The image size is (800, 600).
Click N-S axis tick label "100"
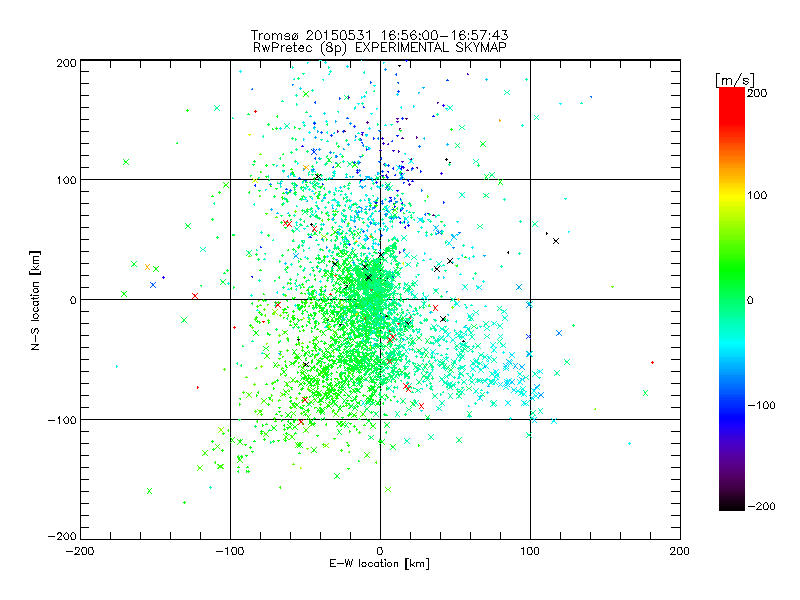point(67,180)
